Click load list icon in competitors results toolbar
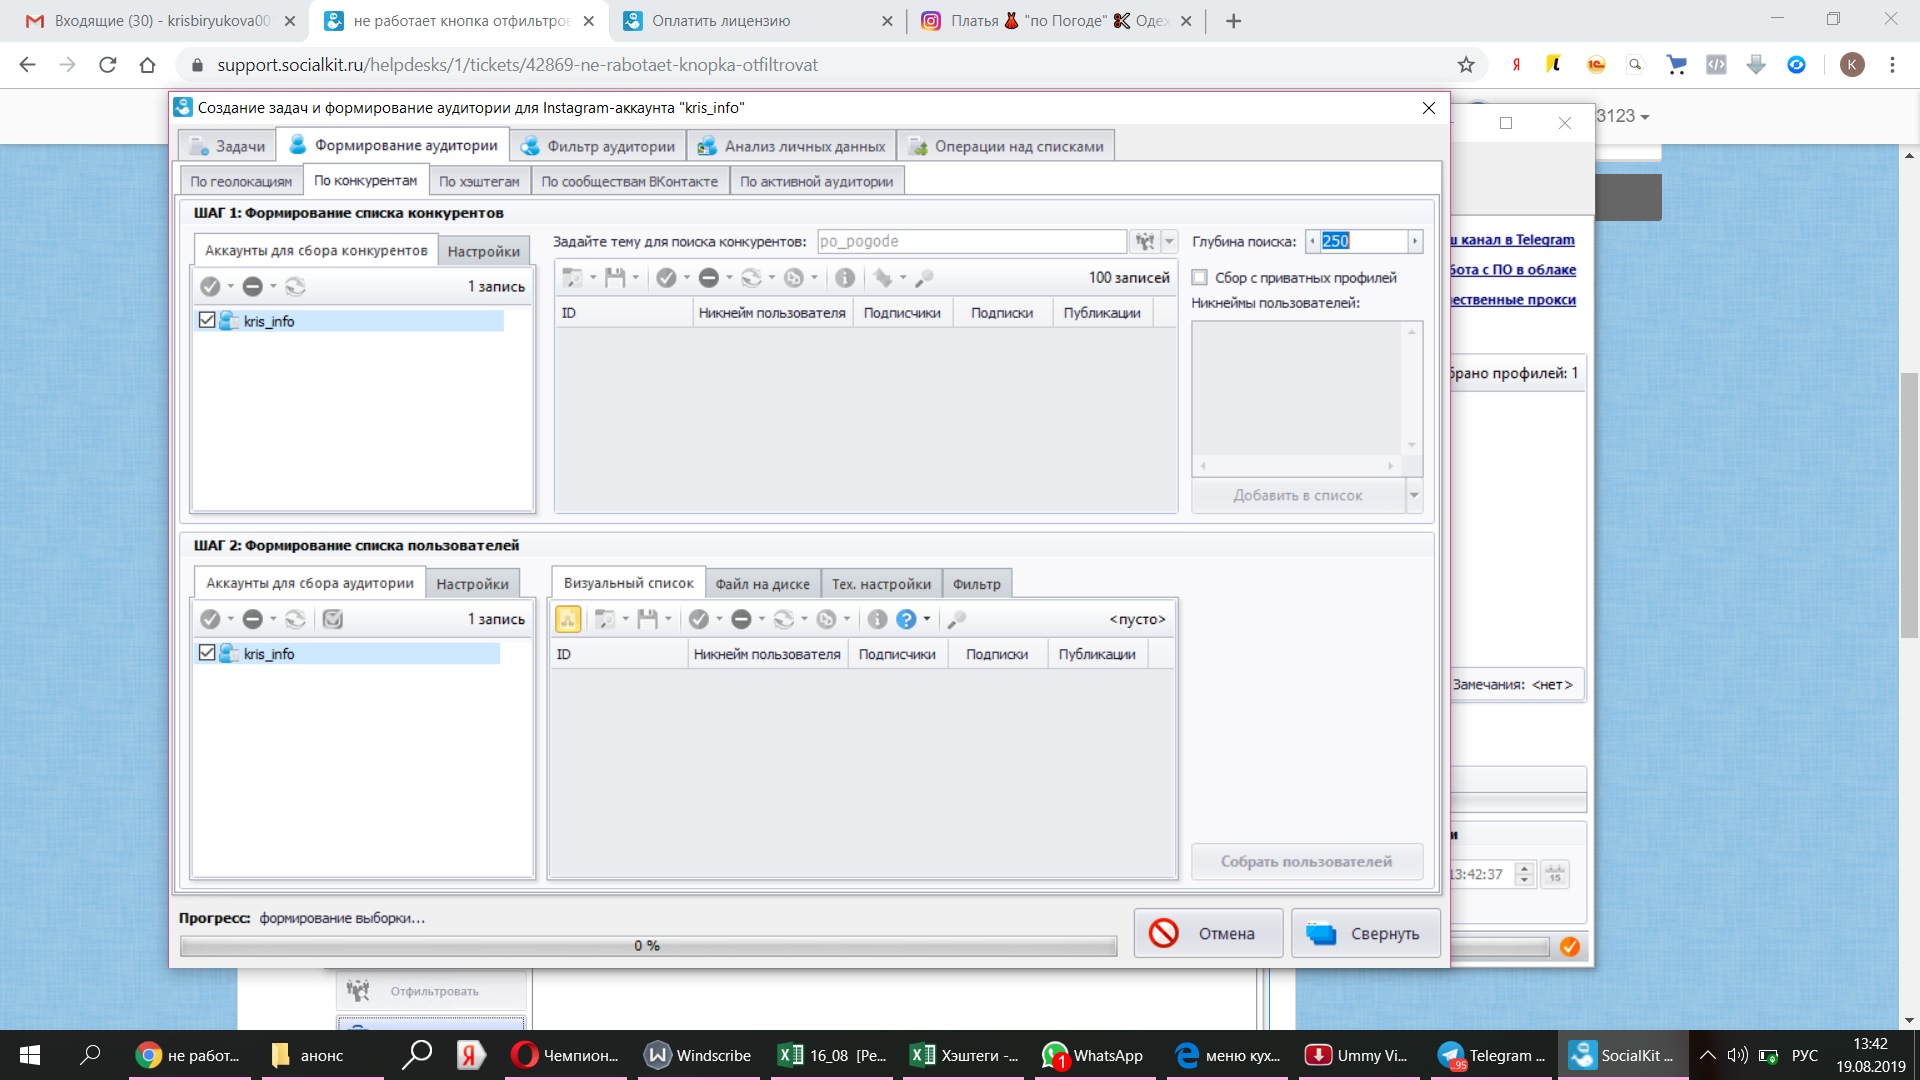1920x1080 pixels. 572,278
